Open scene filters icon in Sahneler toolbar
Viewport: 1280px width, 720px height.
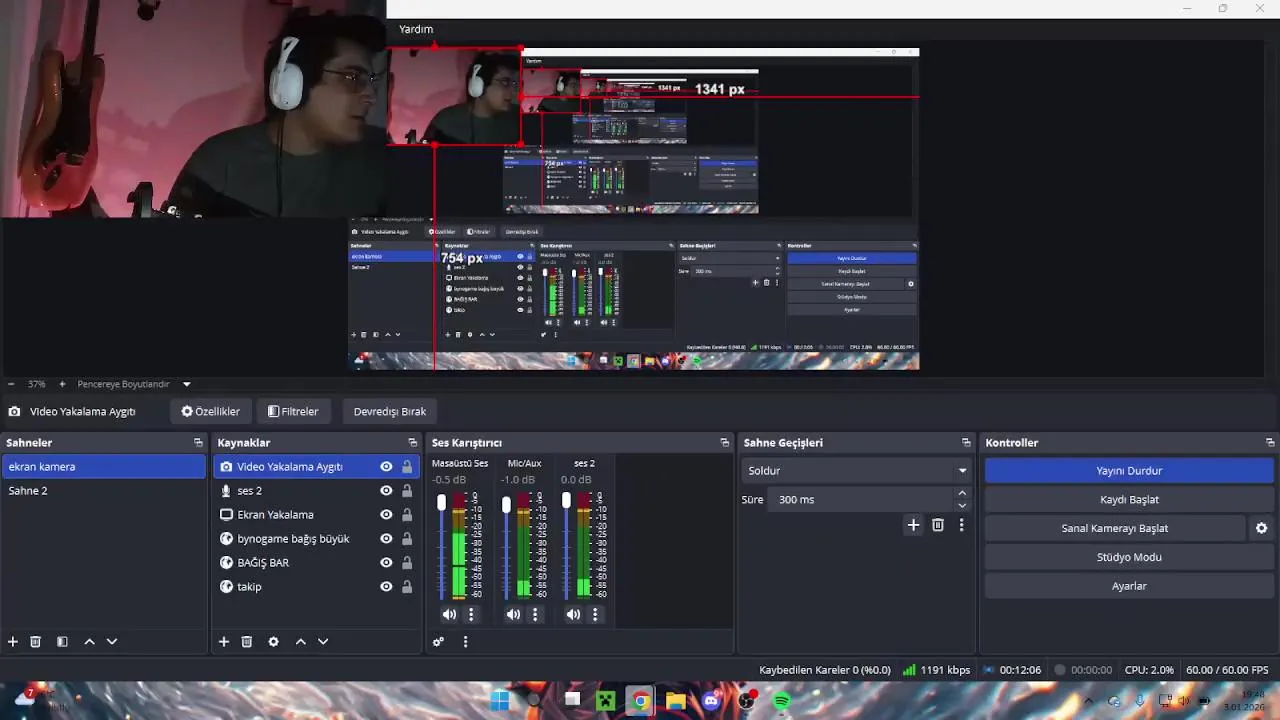tap(62, 642)
